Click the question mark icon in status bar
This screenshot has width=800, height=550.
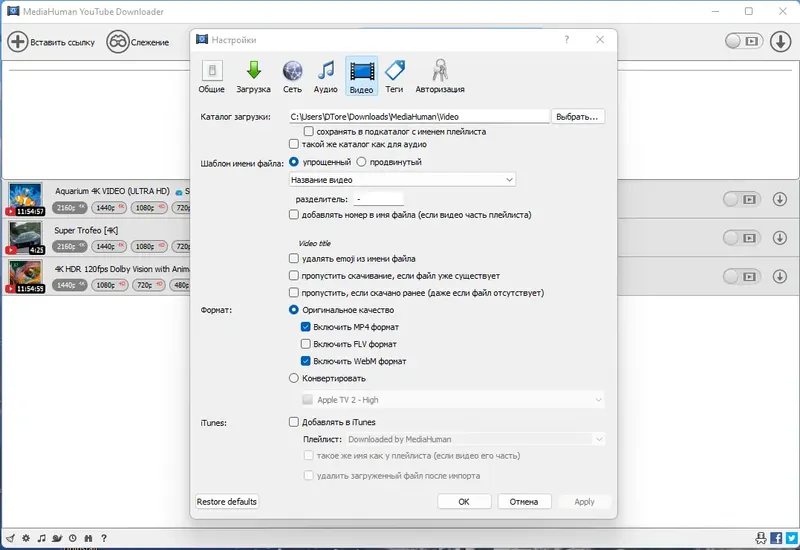[104, 538]
